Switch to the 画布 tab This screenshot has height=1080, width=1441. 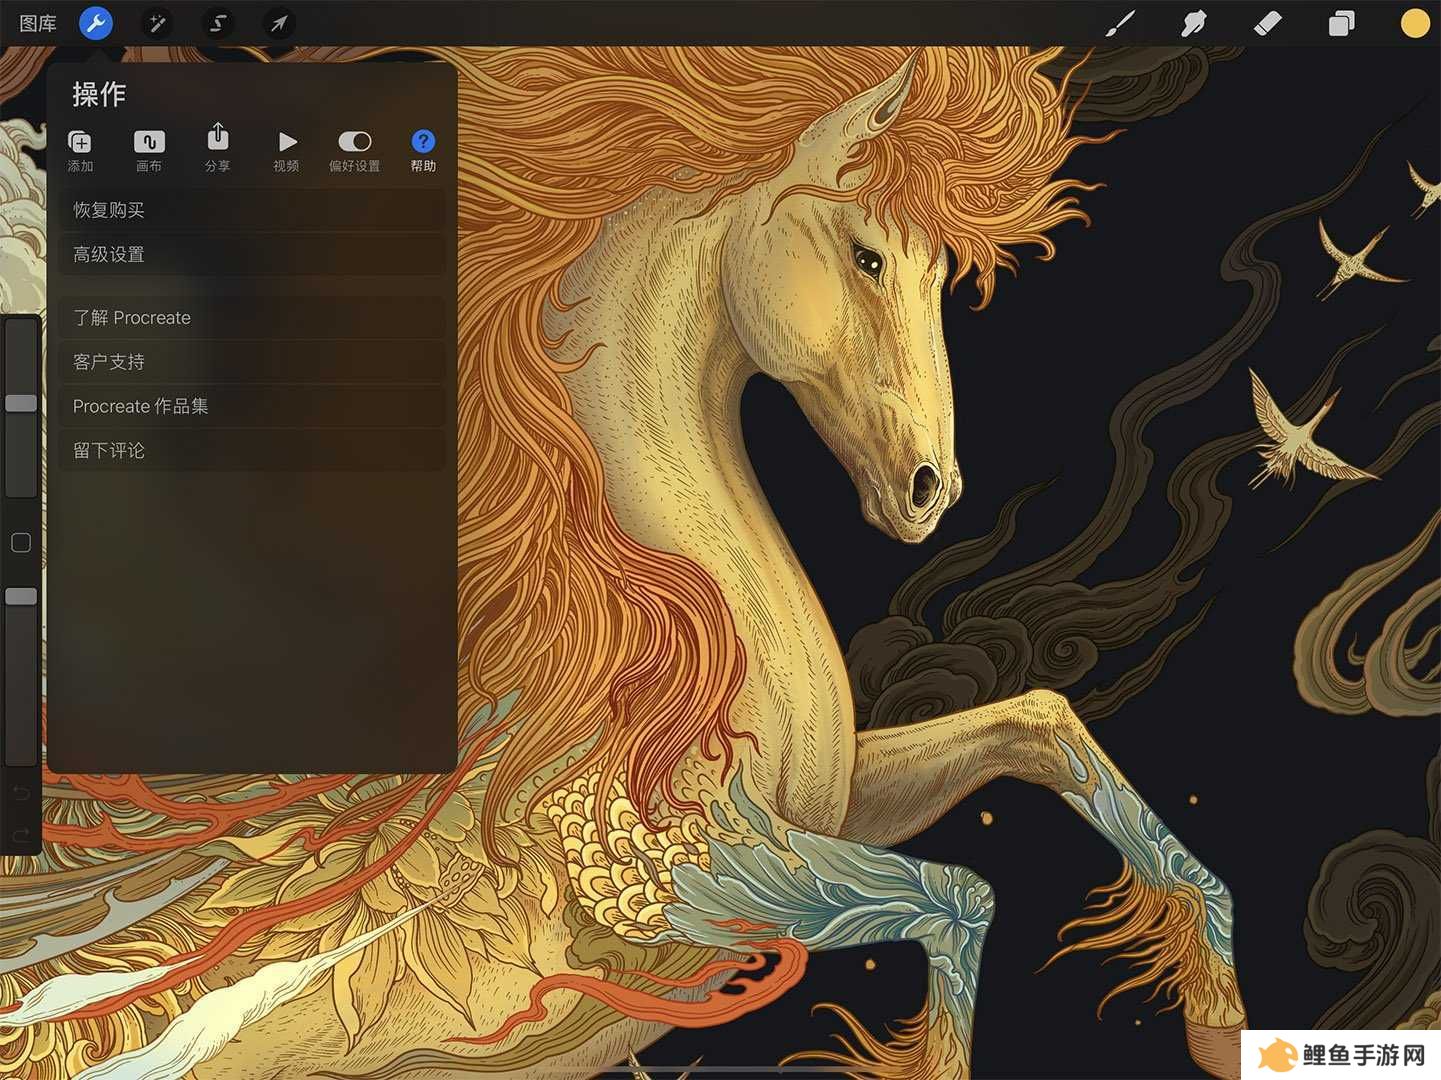[x=149, y=151]
